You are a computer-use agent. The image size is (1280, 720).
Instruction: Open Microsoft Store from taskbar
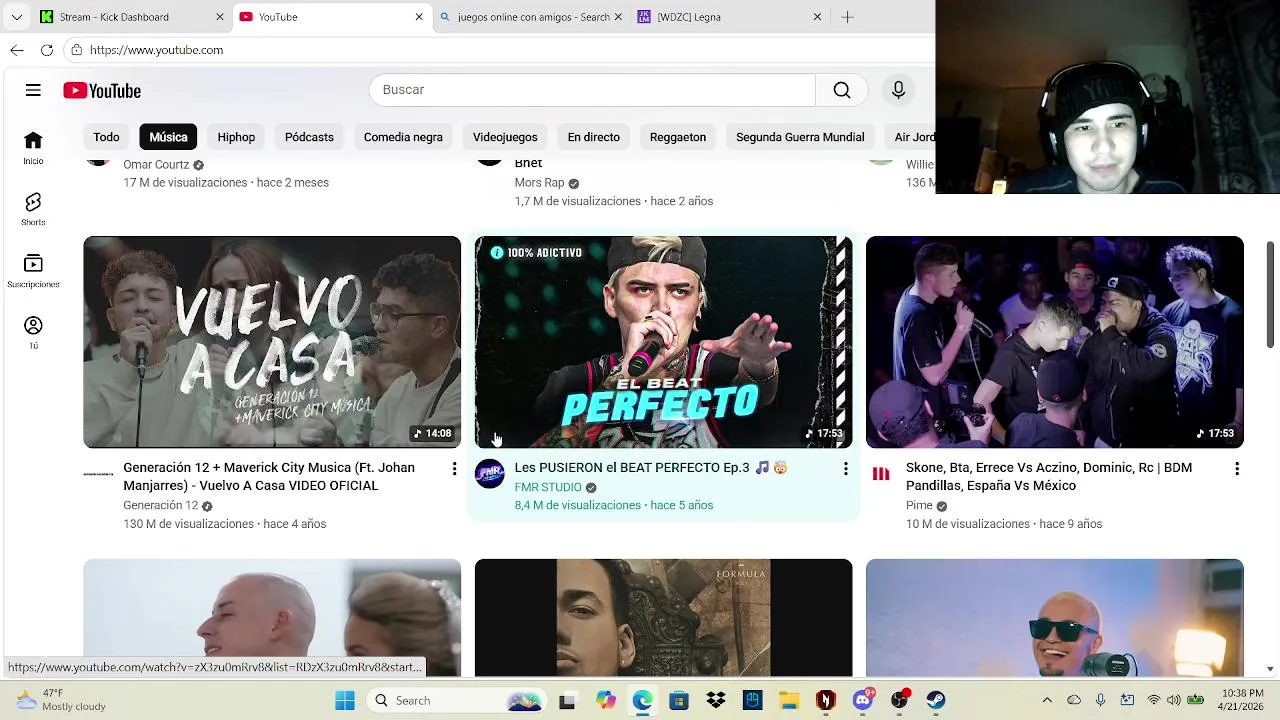[x=679, y=700]
